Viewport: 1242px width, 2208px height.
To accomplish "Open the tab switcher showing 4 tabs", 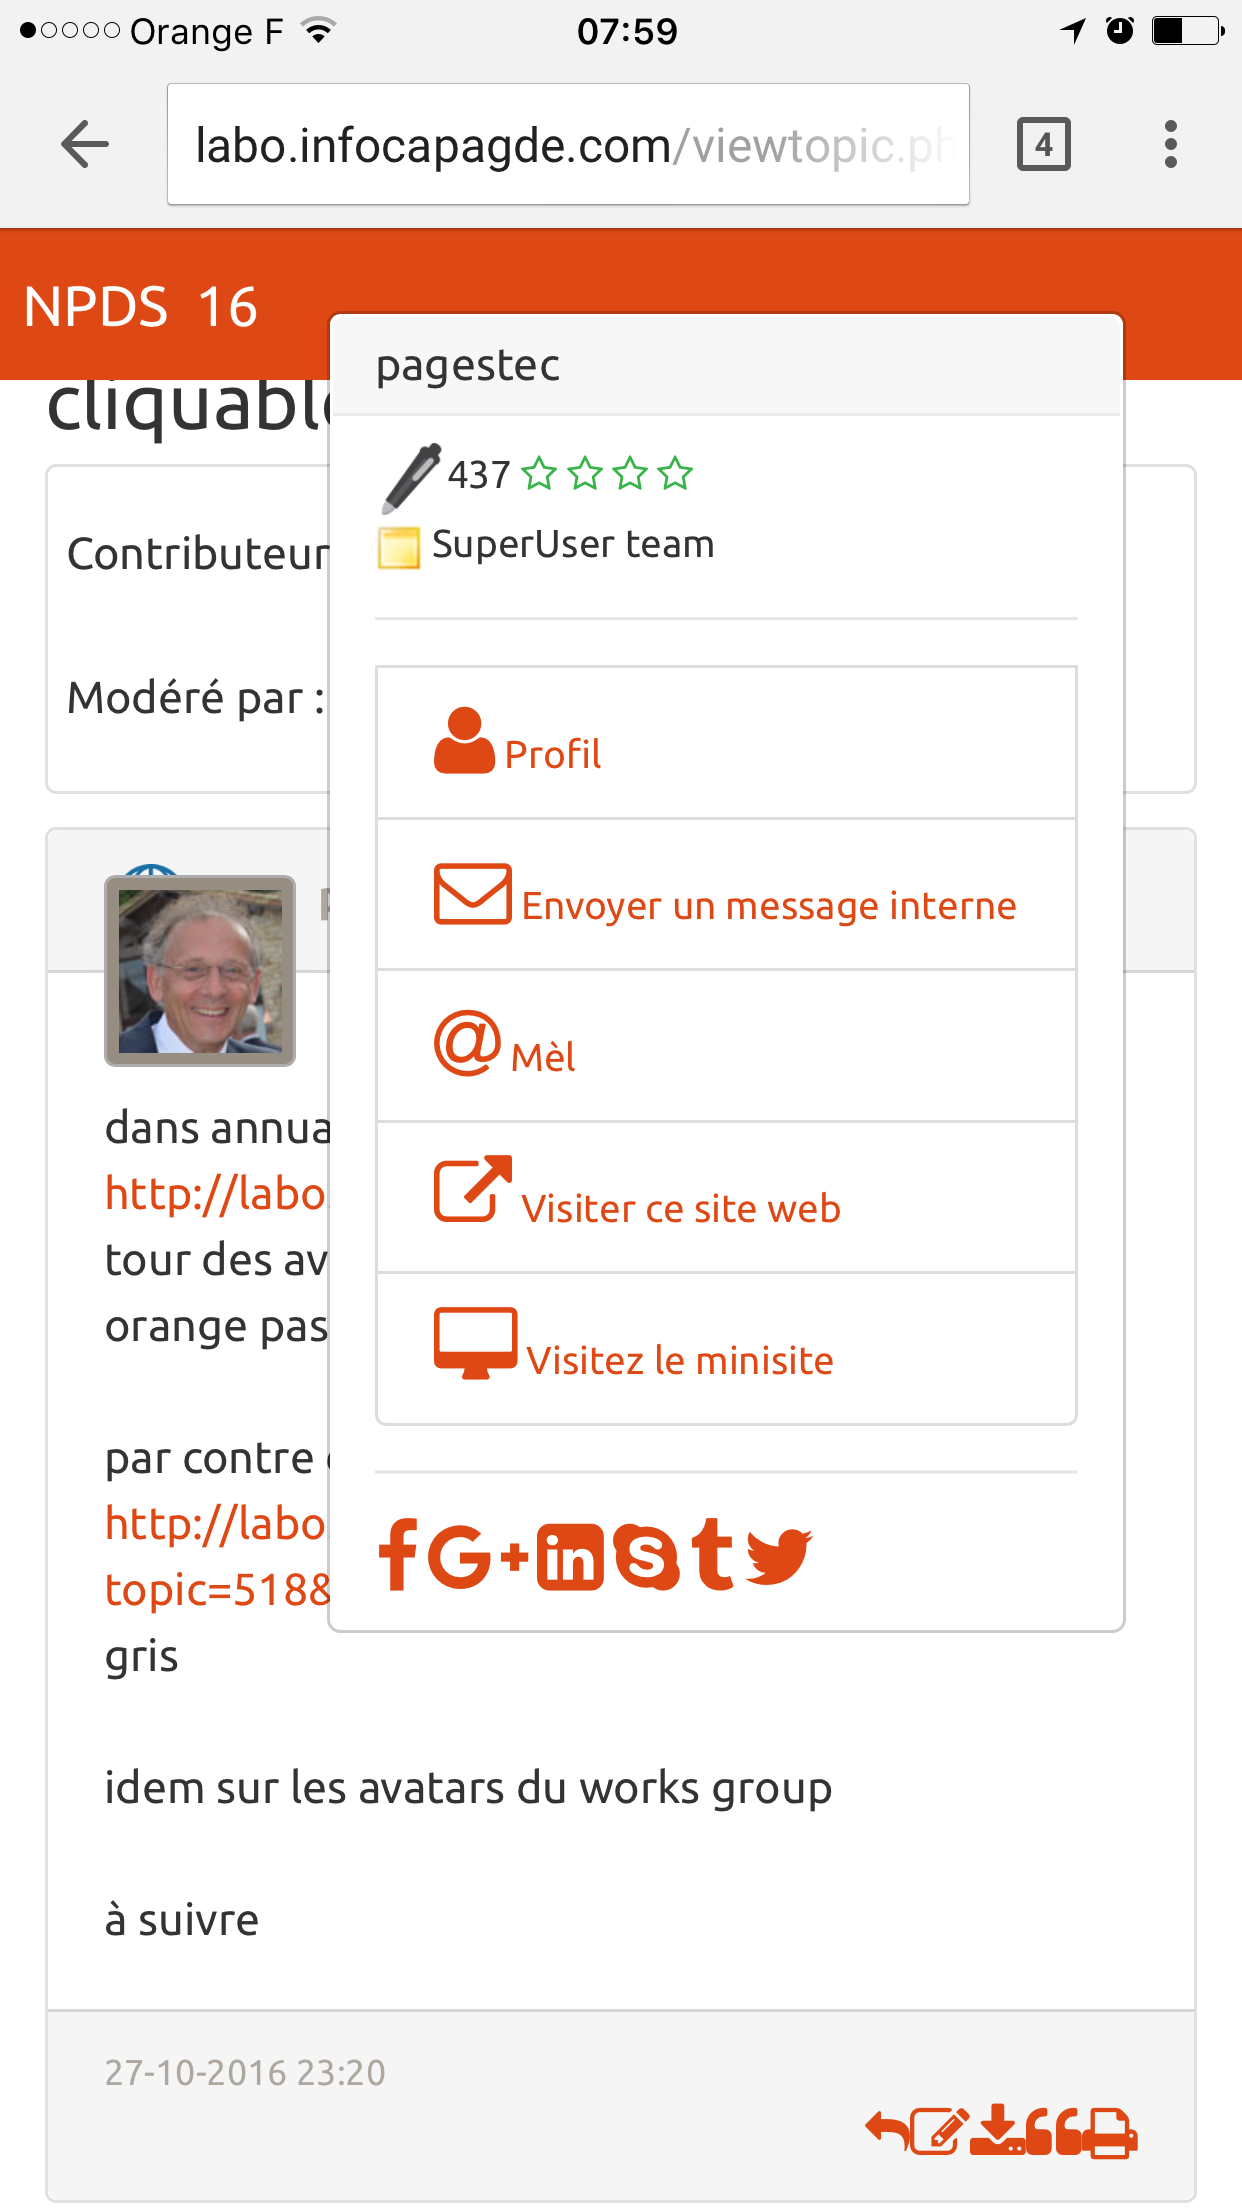I will point(1044,145).
